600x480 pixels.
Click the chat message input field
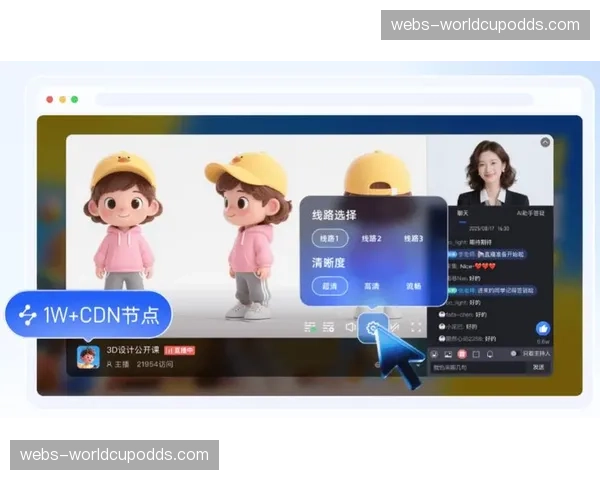(478, 367)
